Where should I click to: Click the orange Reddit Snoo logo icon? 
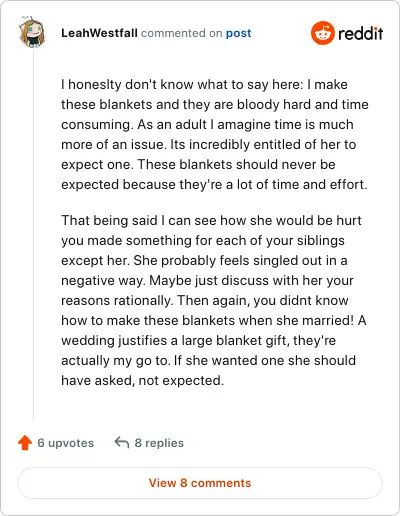pos(322,33)
